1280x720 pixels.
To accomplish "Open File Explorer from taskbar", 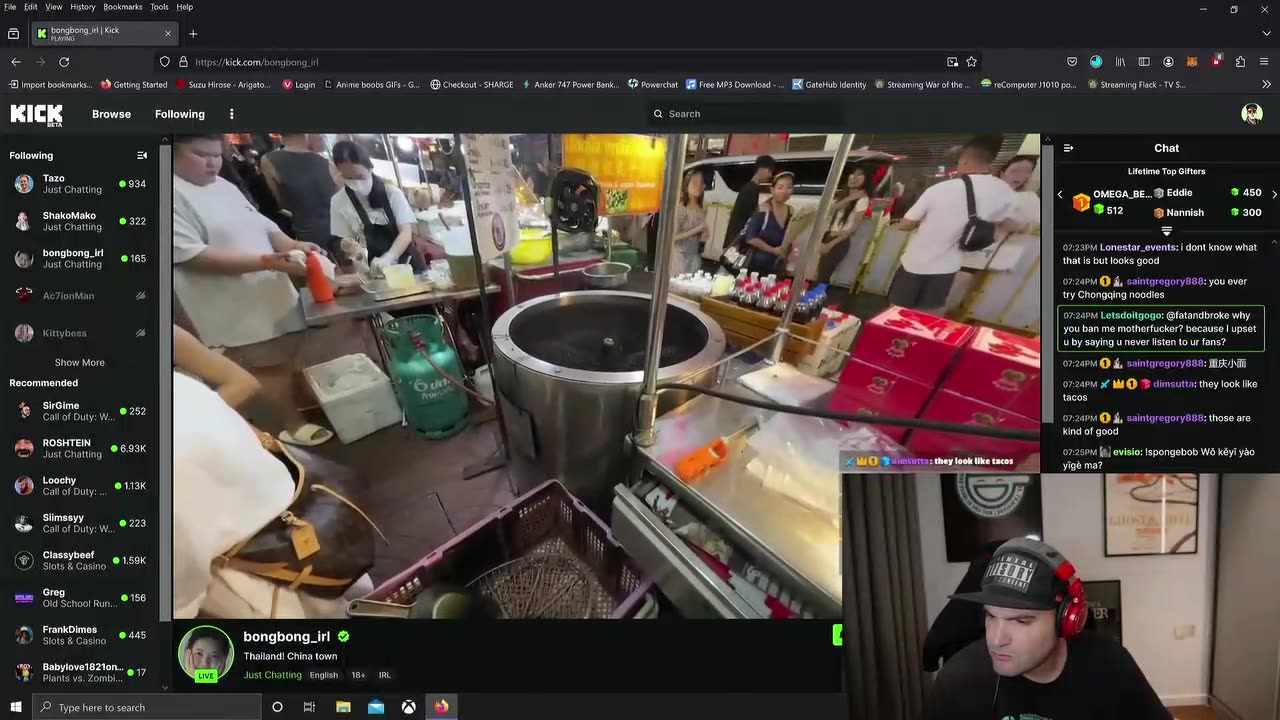I will (x=343, y=707).
